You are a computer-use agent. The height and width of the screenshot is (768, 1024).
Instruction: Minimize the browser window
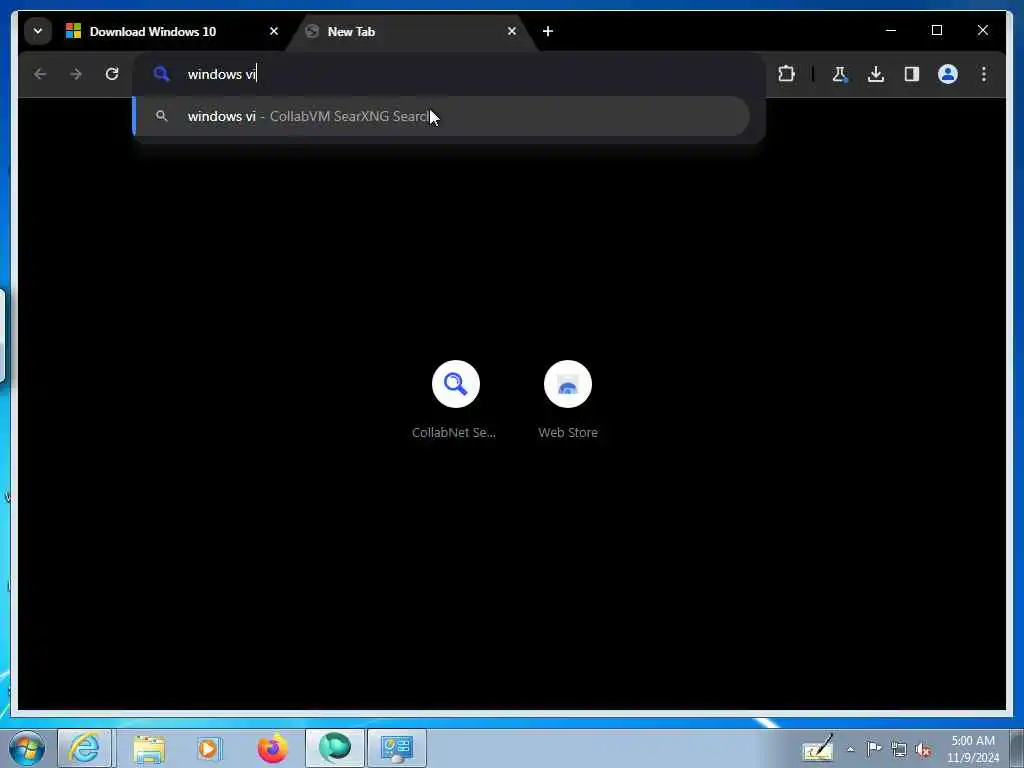pyautogui.click(x=891, y=30)
